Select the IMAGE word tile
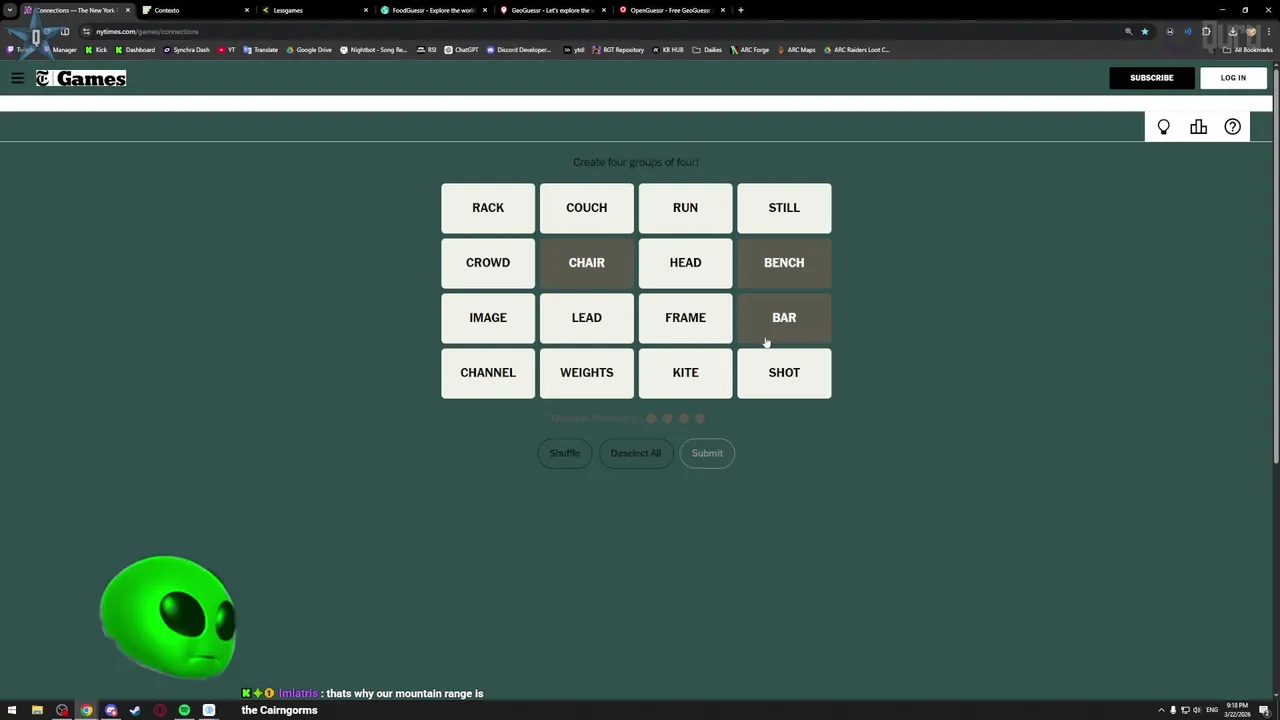This screenshot has height=720, width=1280. coord(488,318)
